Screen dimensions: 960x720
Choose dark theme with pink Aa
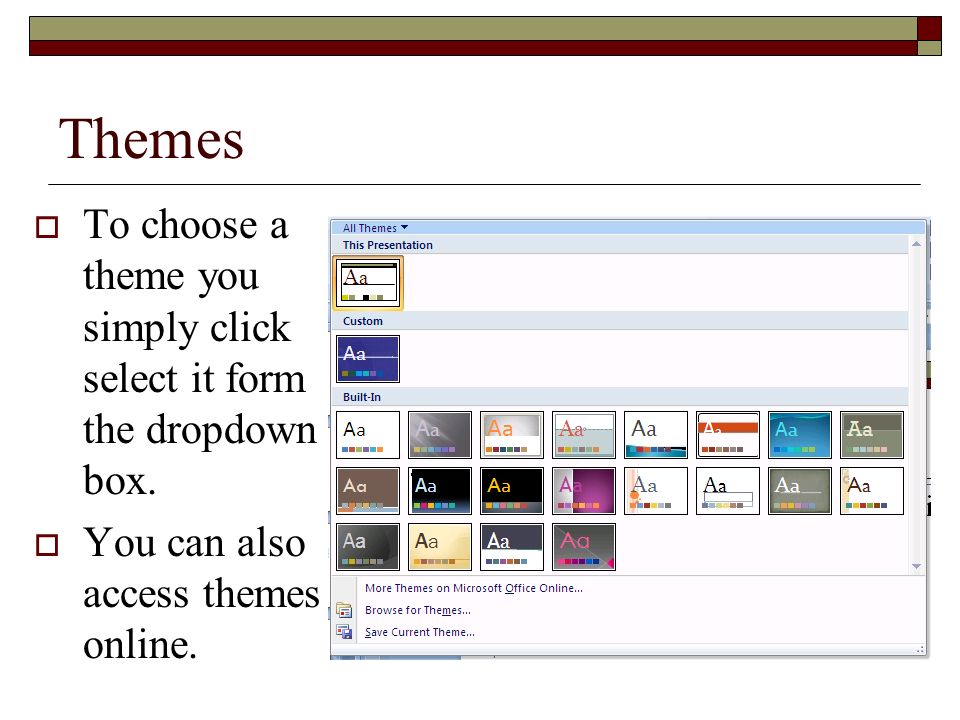584,547
